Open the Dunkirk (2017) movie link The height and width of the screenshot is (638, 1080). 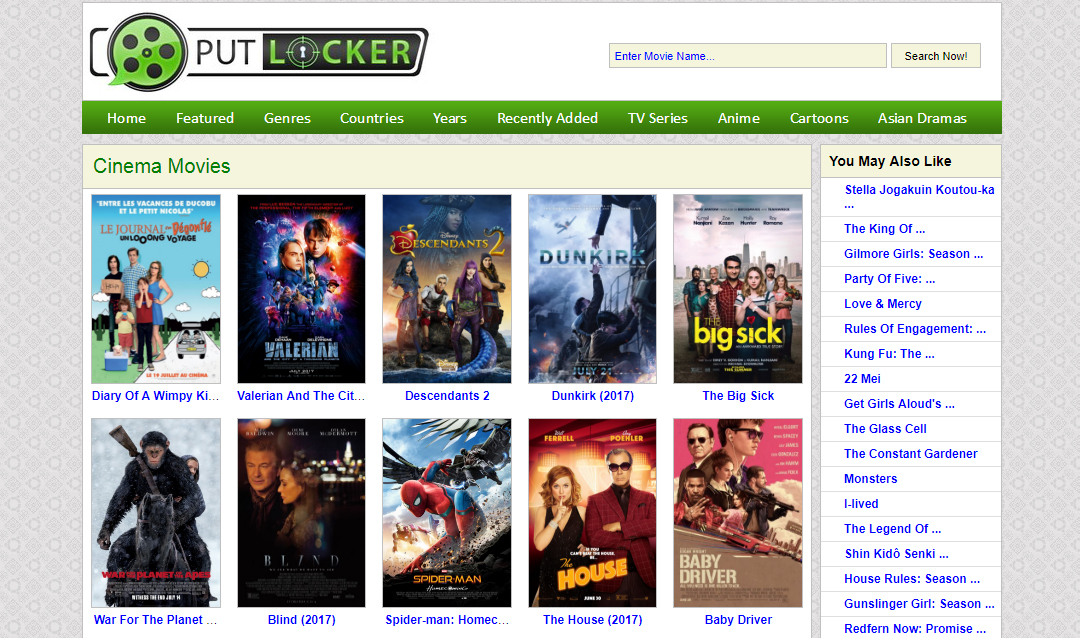(x=592, y=395)
